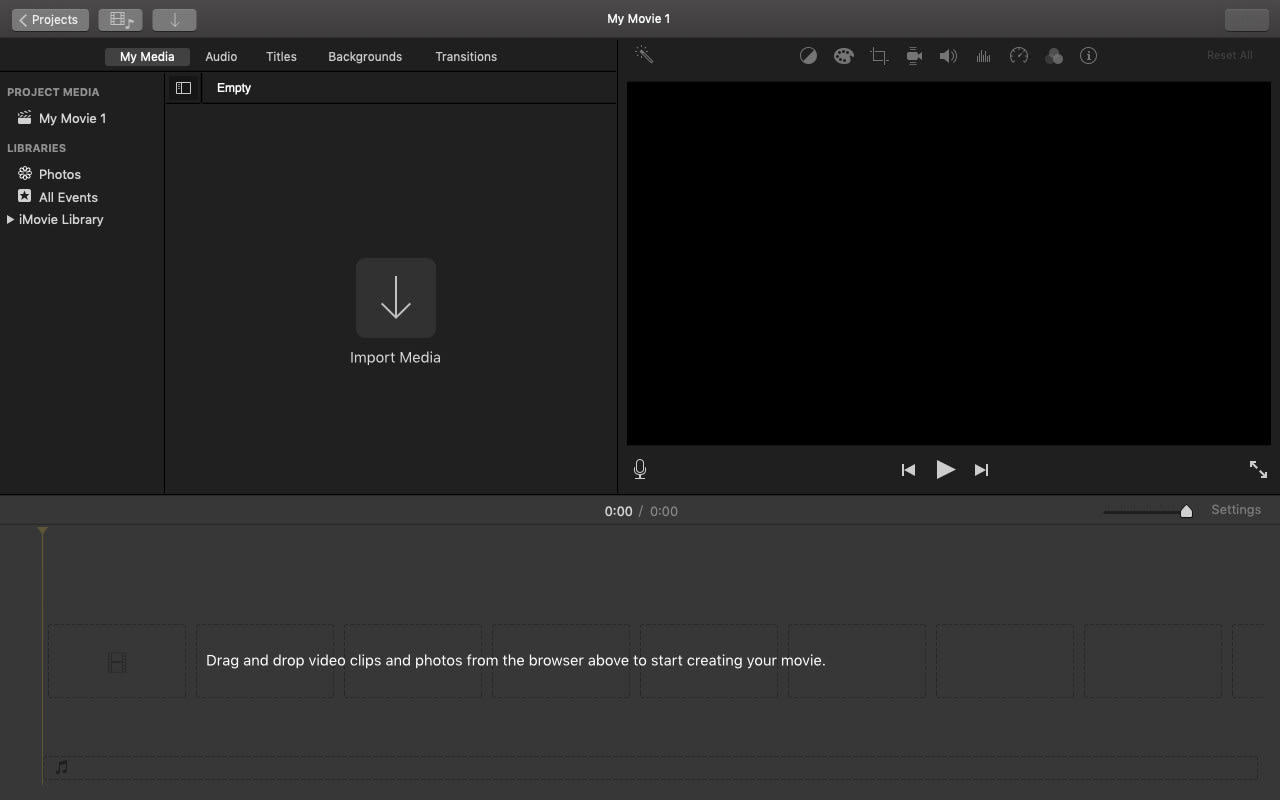Screen dimensions: 1280x800
Task: Click the 0:00 current time display
Action: click(x=618, y=511)
